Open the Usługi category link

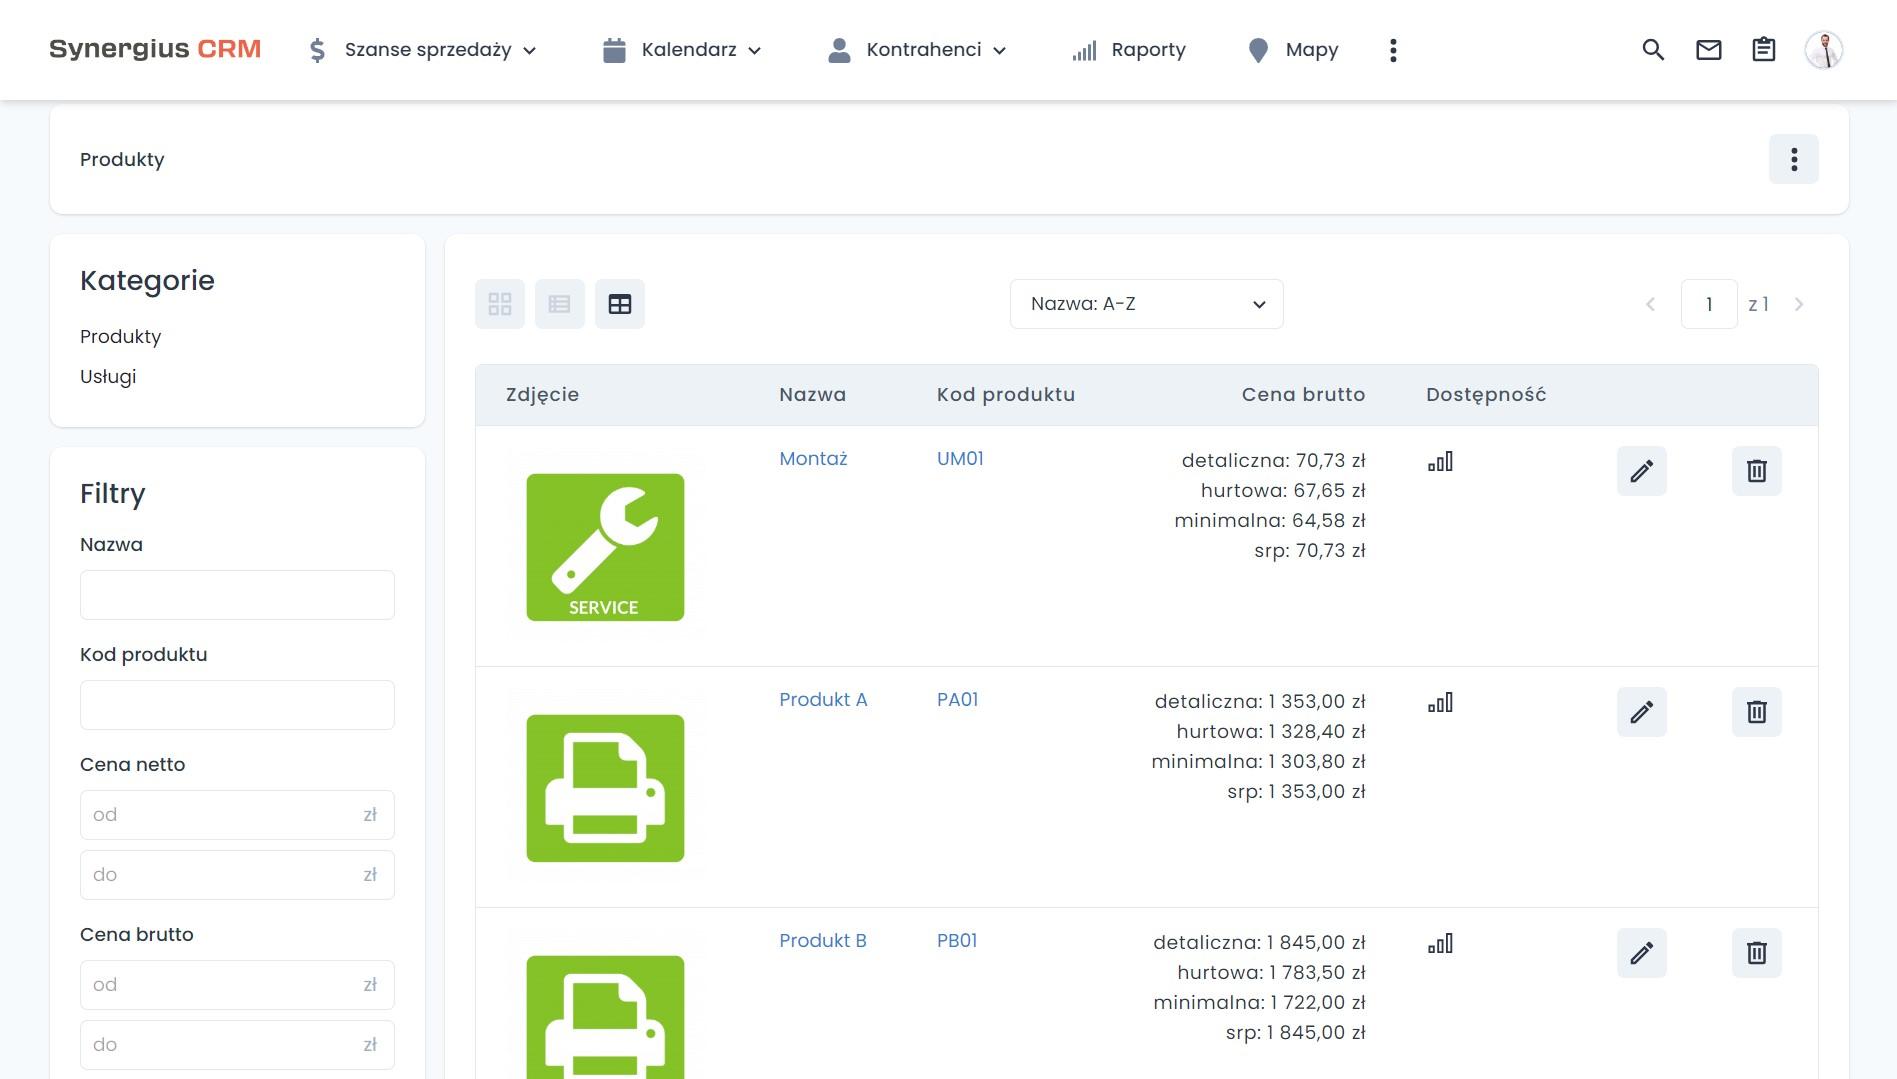(107, 376)
